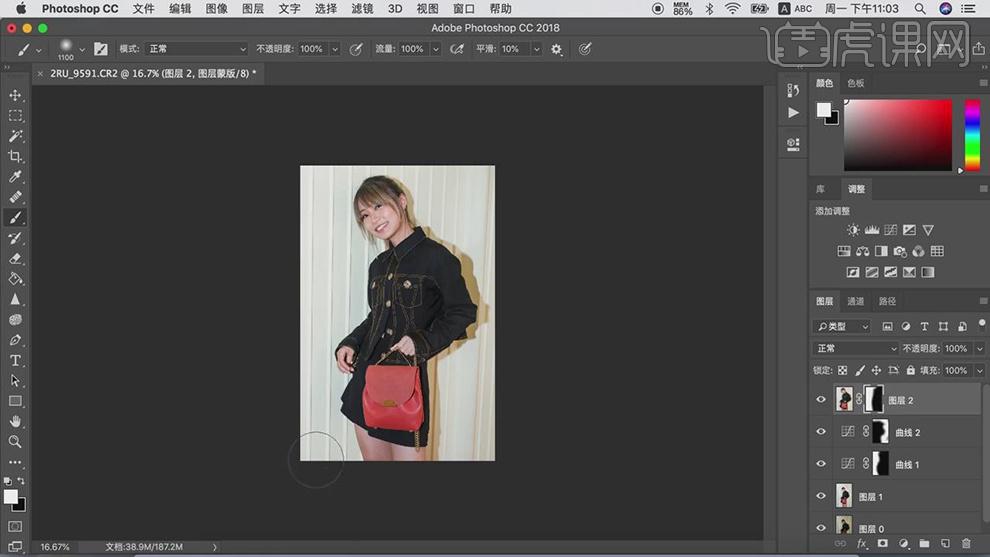Select the Hand tool

tap(15, 421)
